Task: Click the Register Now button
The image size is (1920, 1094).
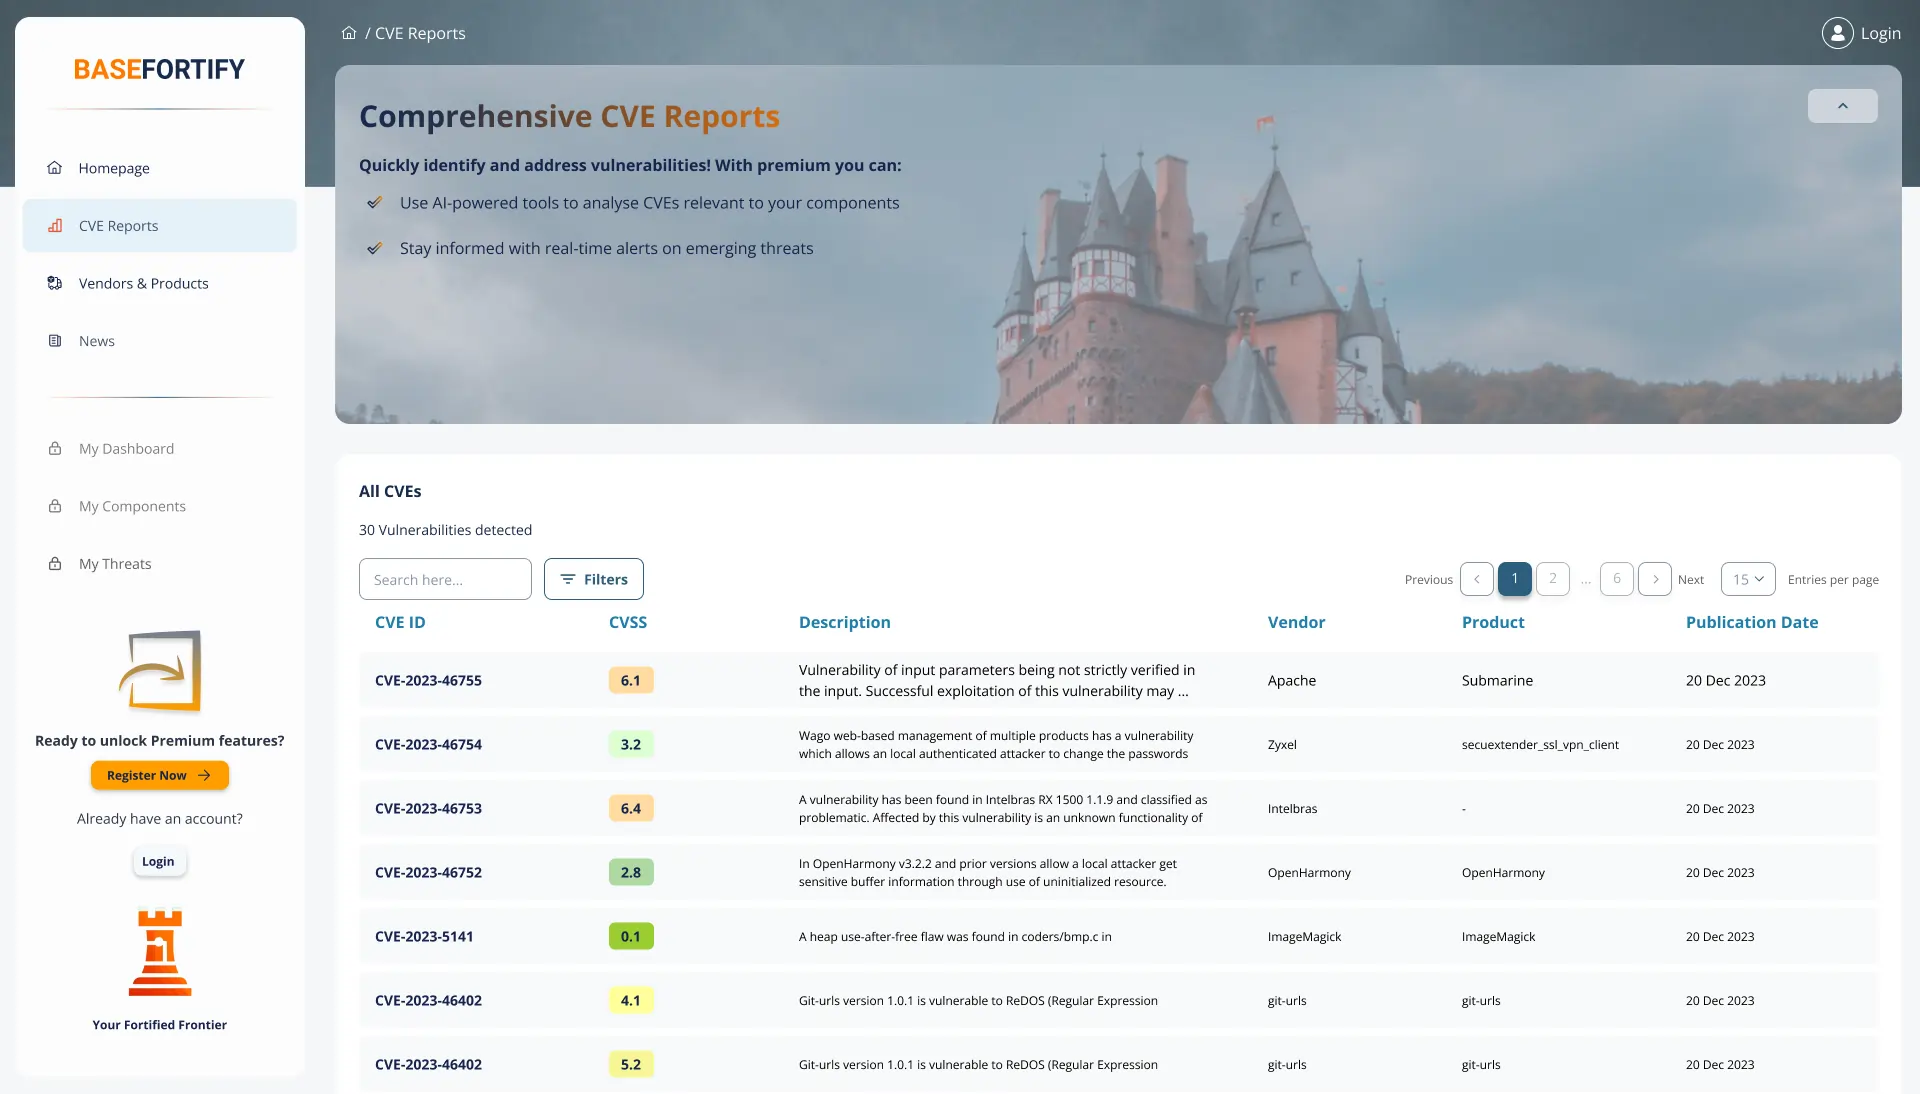Action: click(x=158, y=775)
